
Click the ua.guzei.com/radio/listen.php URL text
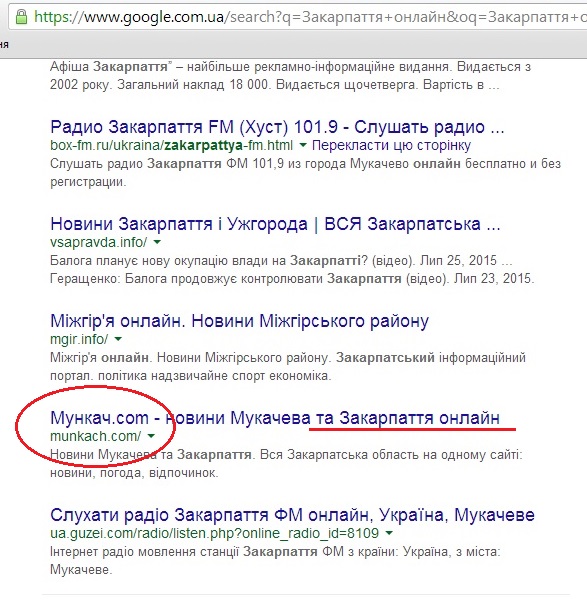point(215,533)
